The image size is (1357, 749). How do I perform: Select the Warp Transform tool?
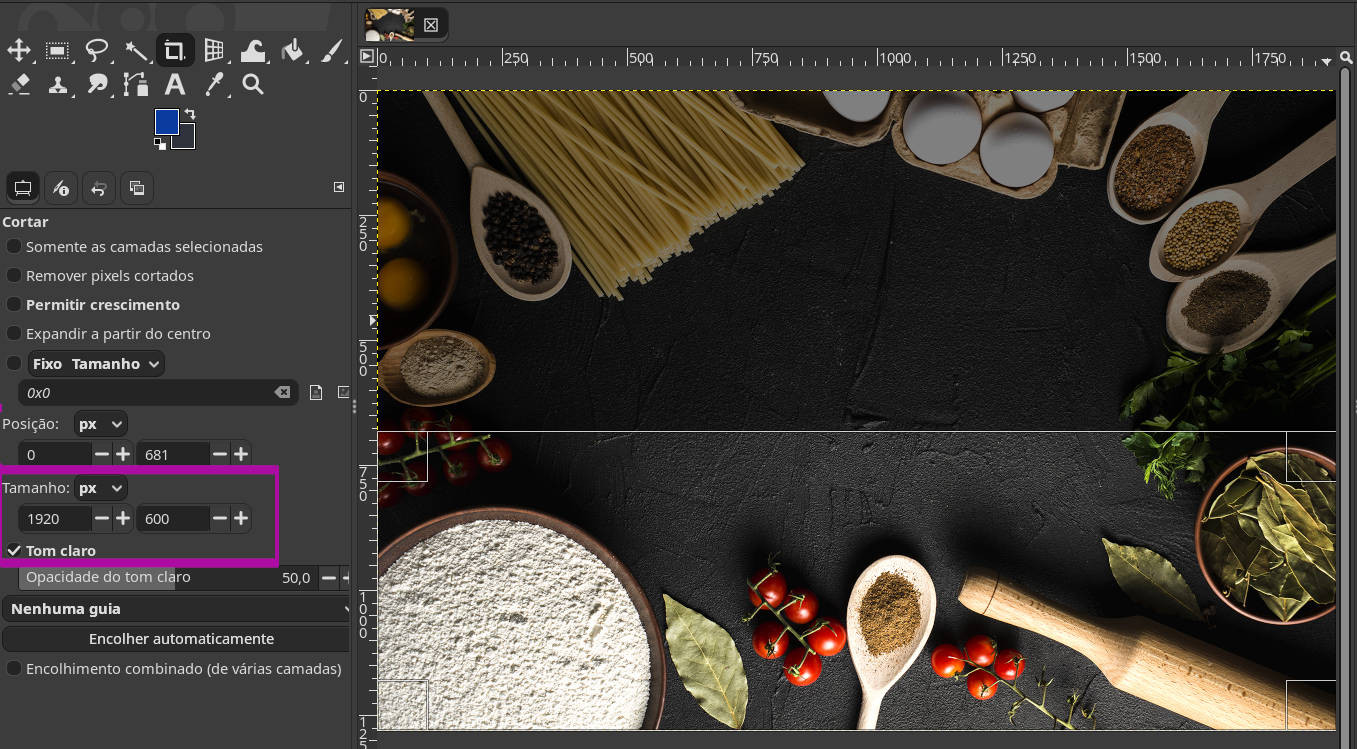(x=253, y=50)
